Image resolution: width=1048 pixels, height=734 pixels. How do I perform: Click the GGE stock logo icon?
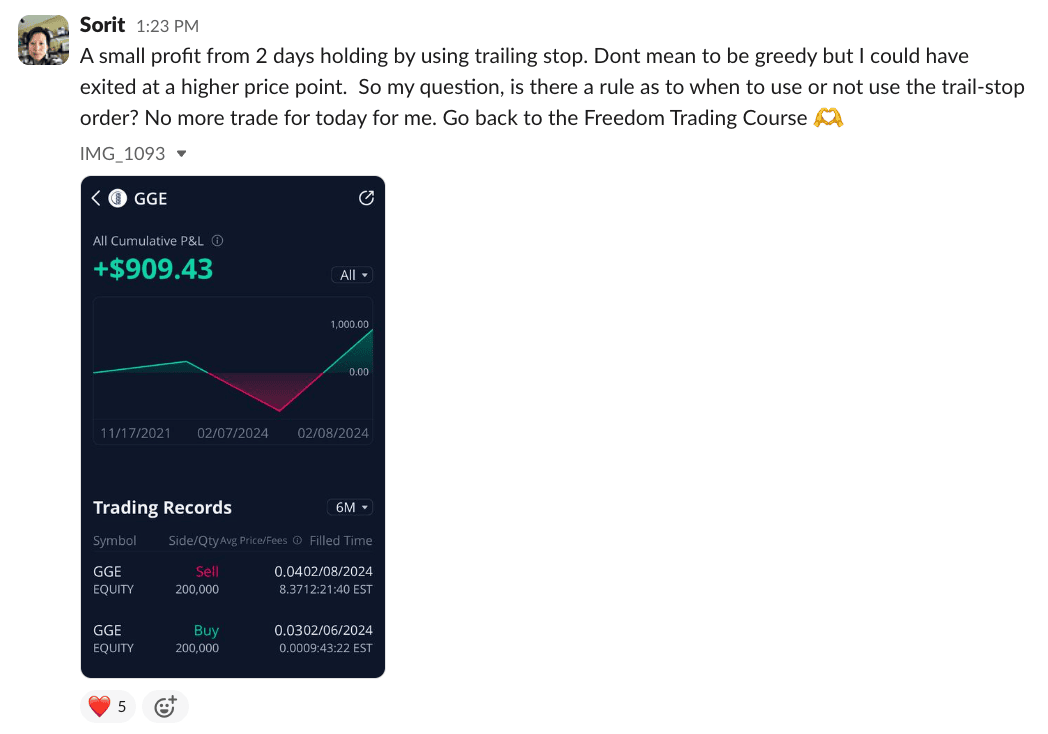(x=117, y=198)
